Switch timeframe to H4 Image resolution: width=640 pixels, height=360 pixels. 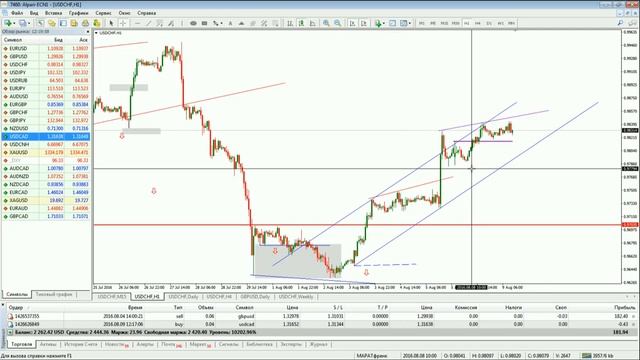[x=478, y=23]
